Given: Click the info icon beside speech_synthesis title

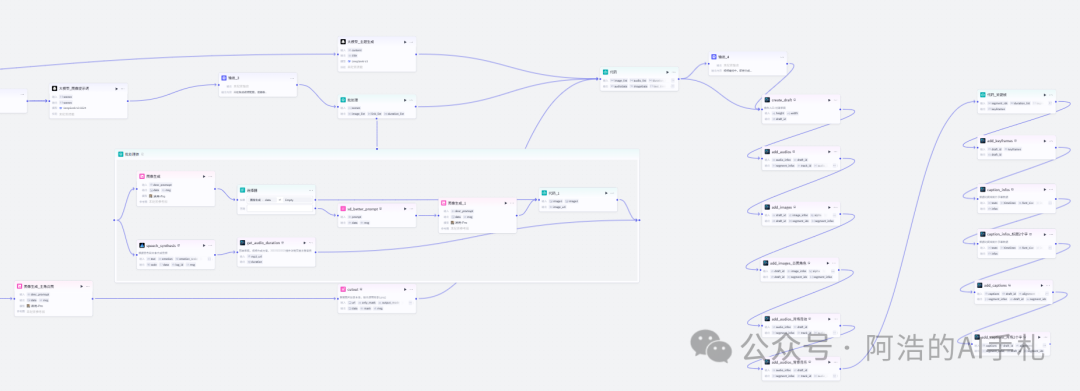Looking at the screenshot, I should coord(178,245).
